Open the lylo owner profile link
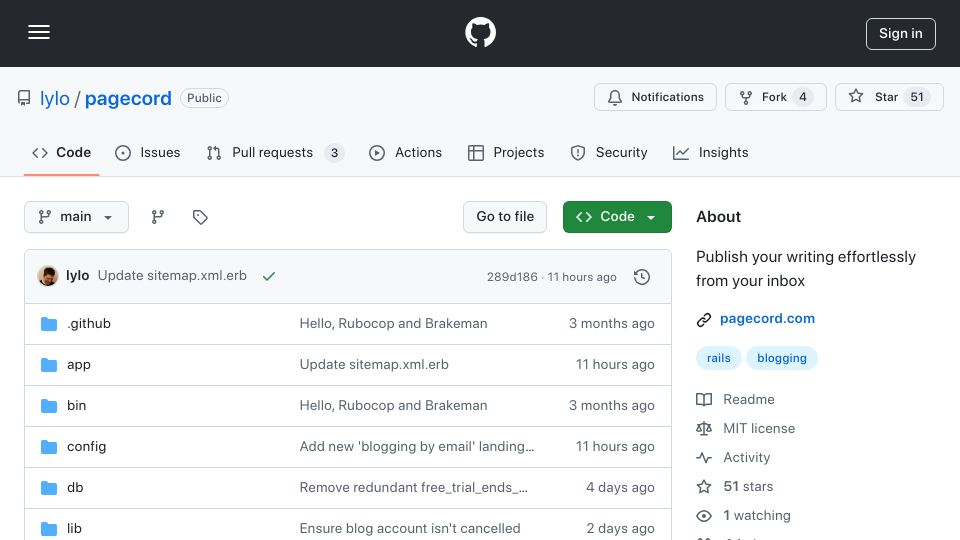This screenshot has height=540, width=960. click(x=54, y=98)
